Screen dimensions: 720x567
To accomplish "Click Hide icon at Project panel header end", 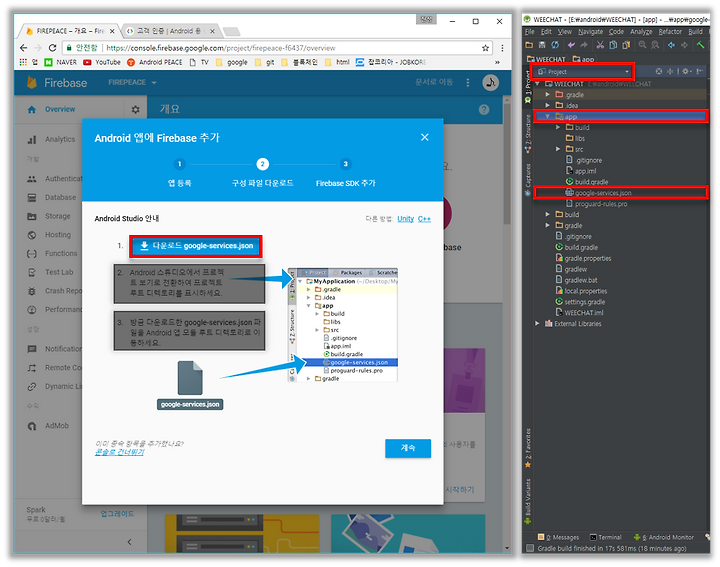I will (699, 72).
